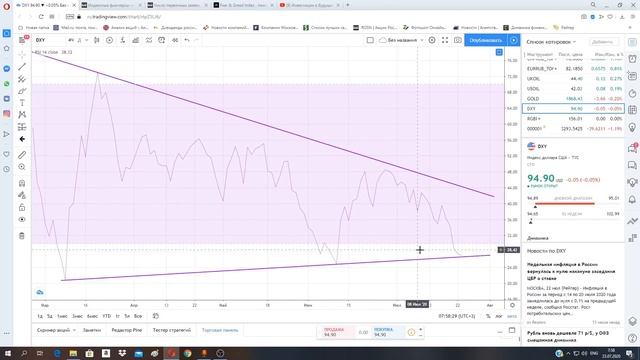Create an alert with the alarm clock icon
Viewport: 640px width, 360px height.
[162, 40]
